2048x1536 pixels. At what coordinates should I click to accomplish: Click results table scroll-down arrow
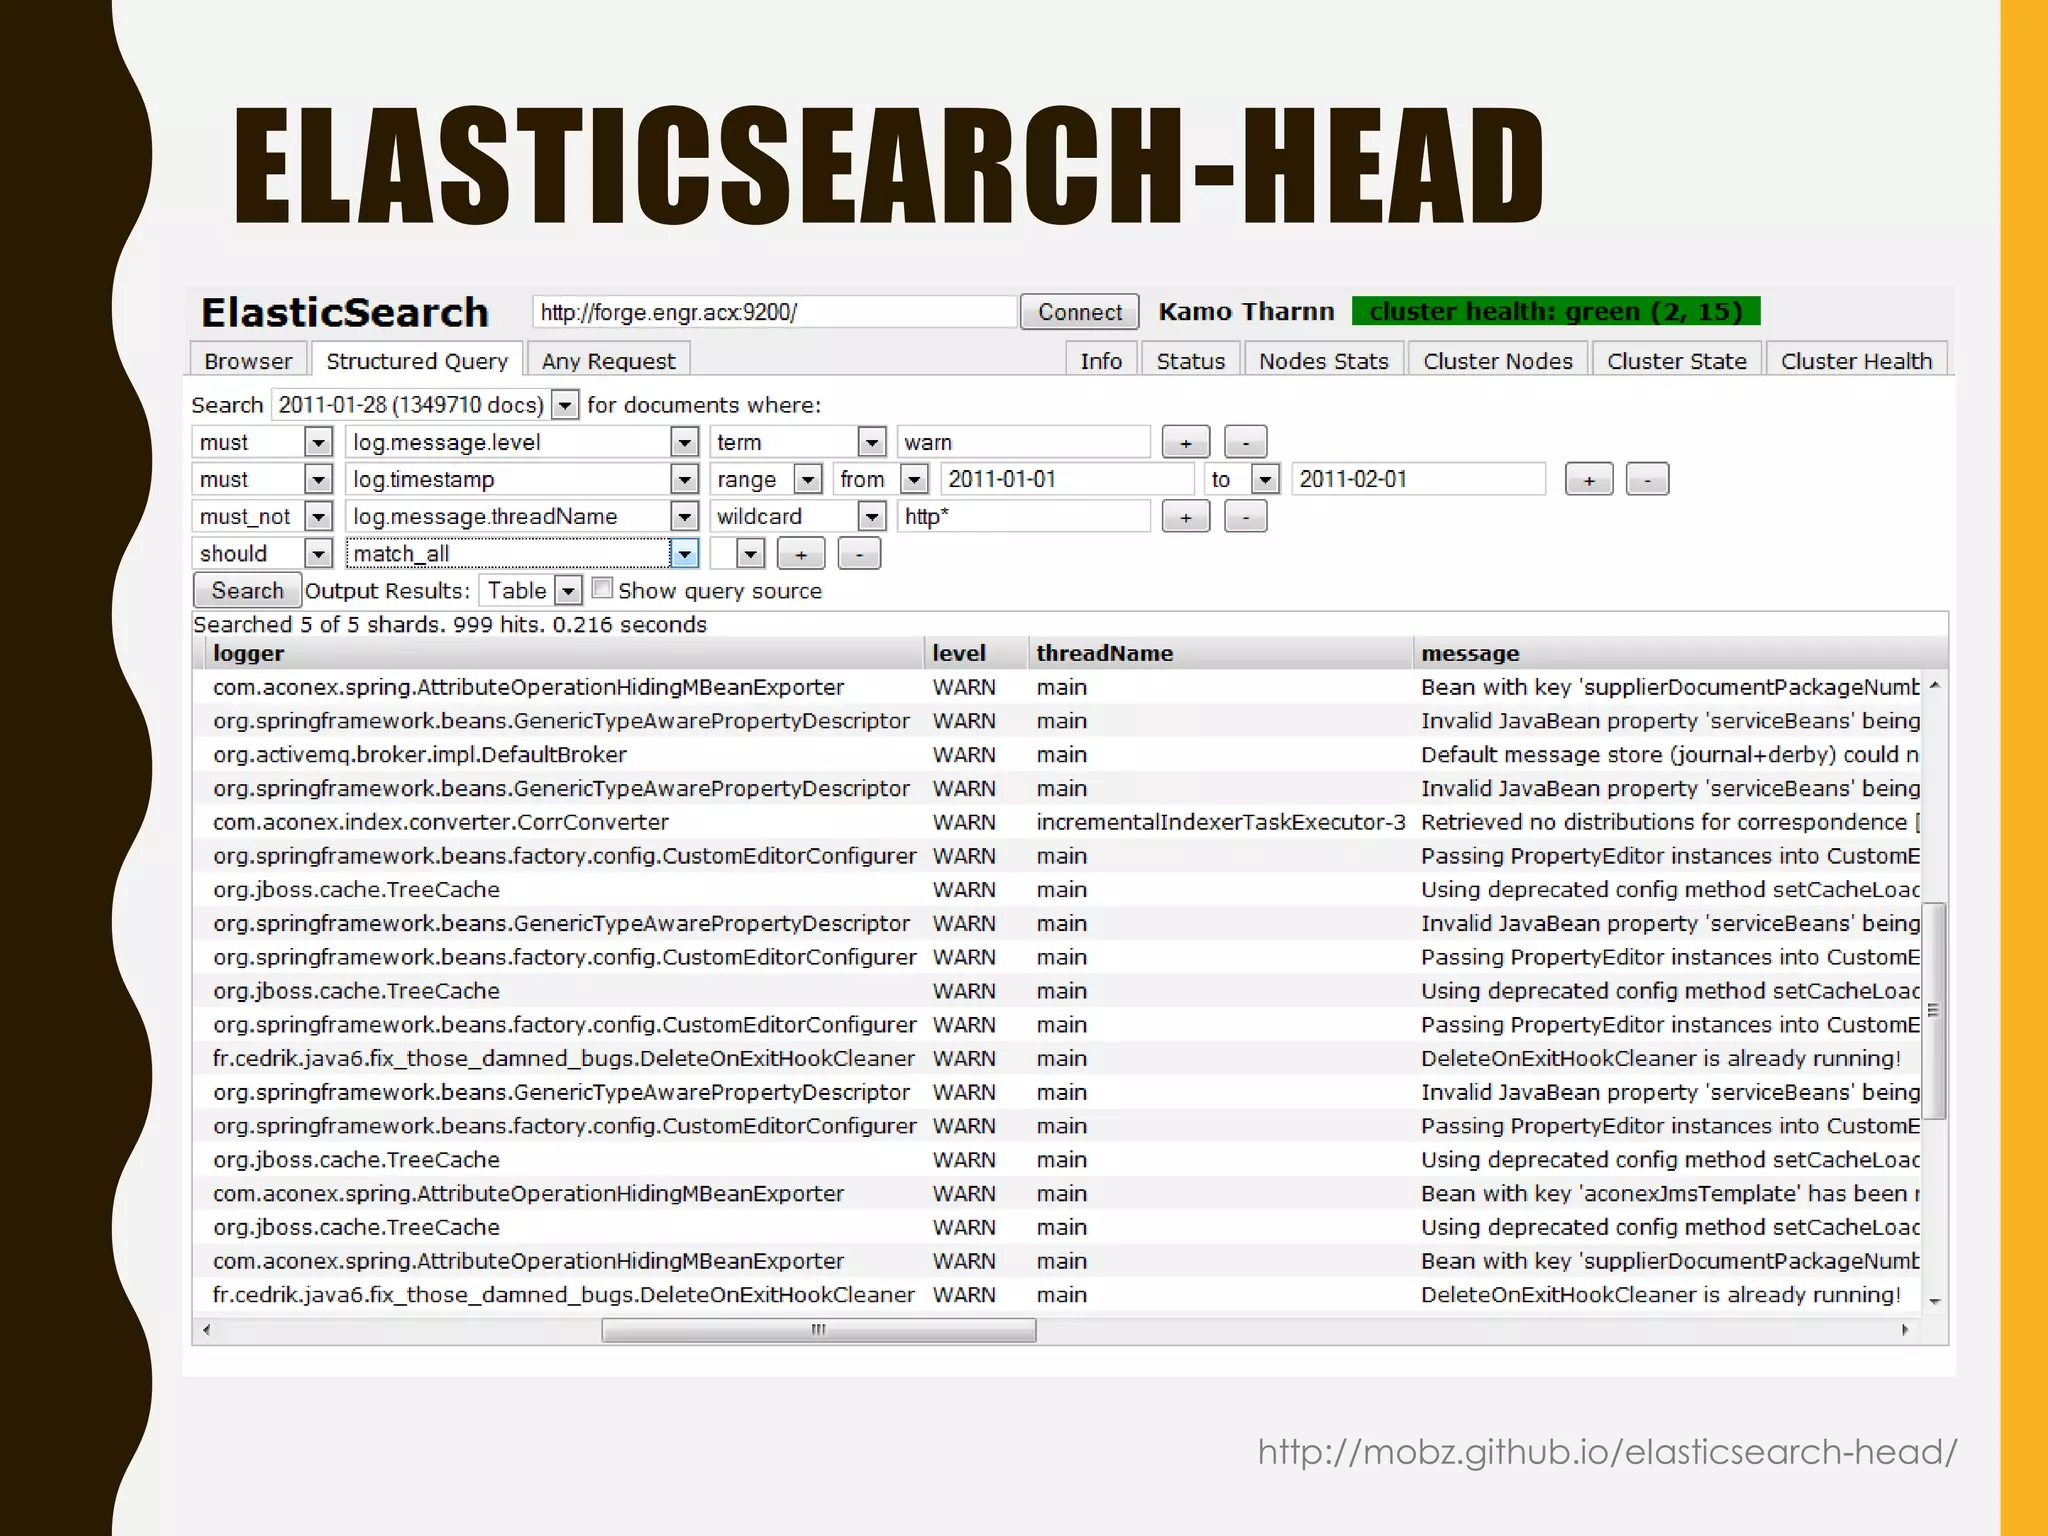tap(1935, 1301)
